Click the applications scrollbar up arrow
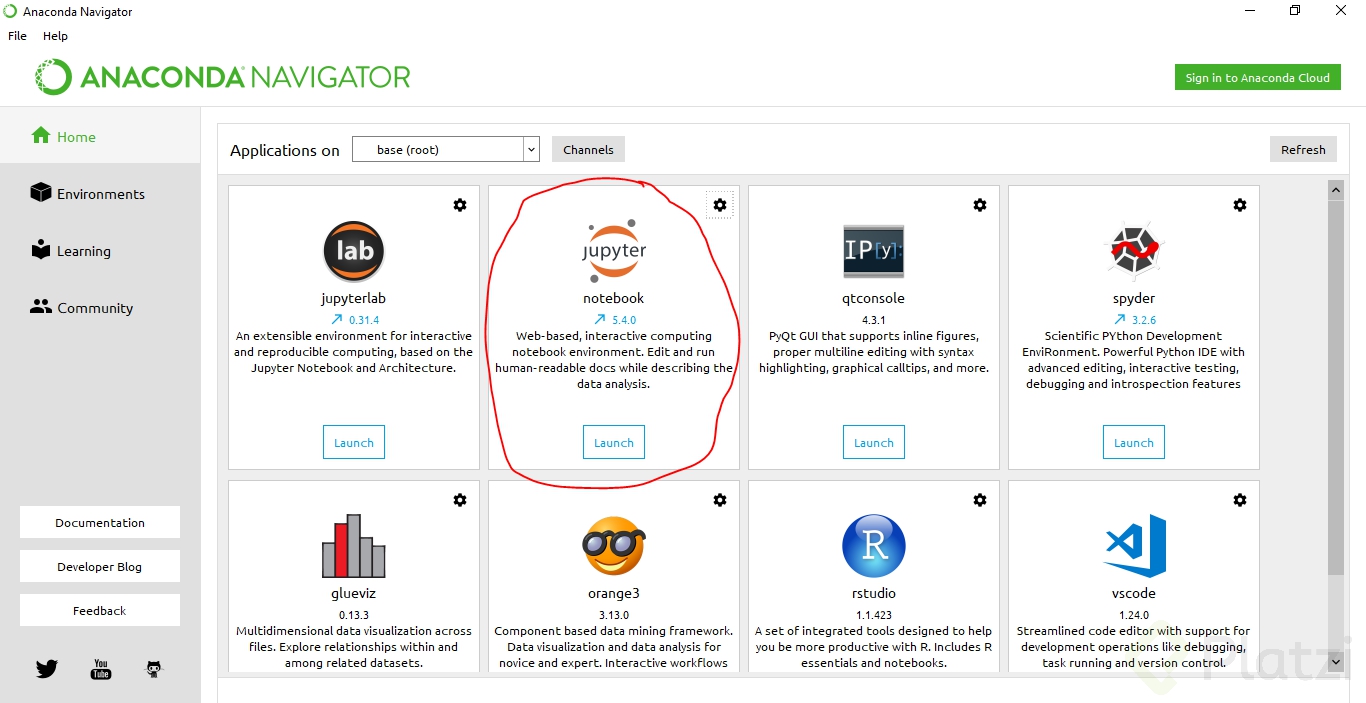The height and width of the screenshot is (703, 1366). point(1335,189)
